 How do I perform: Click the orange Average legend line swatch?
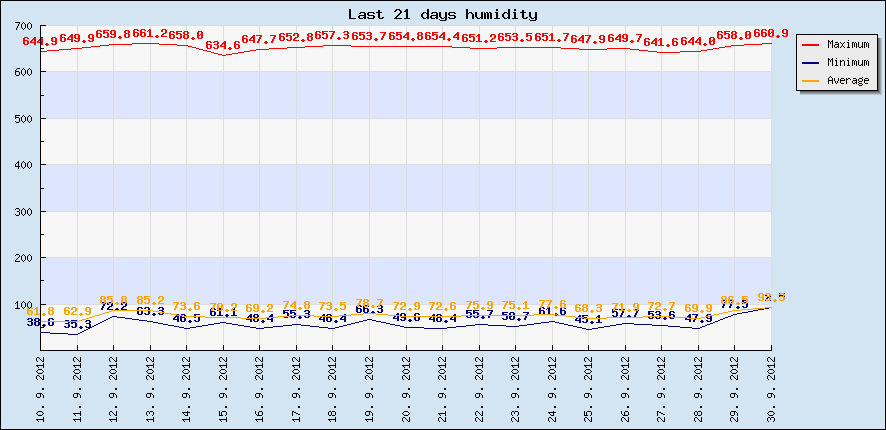point(811,80)
